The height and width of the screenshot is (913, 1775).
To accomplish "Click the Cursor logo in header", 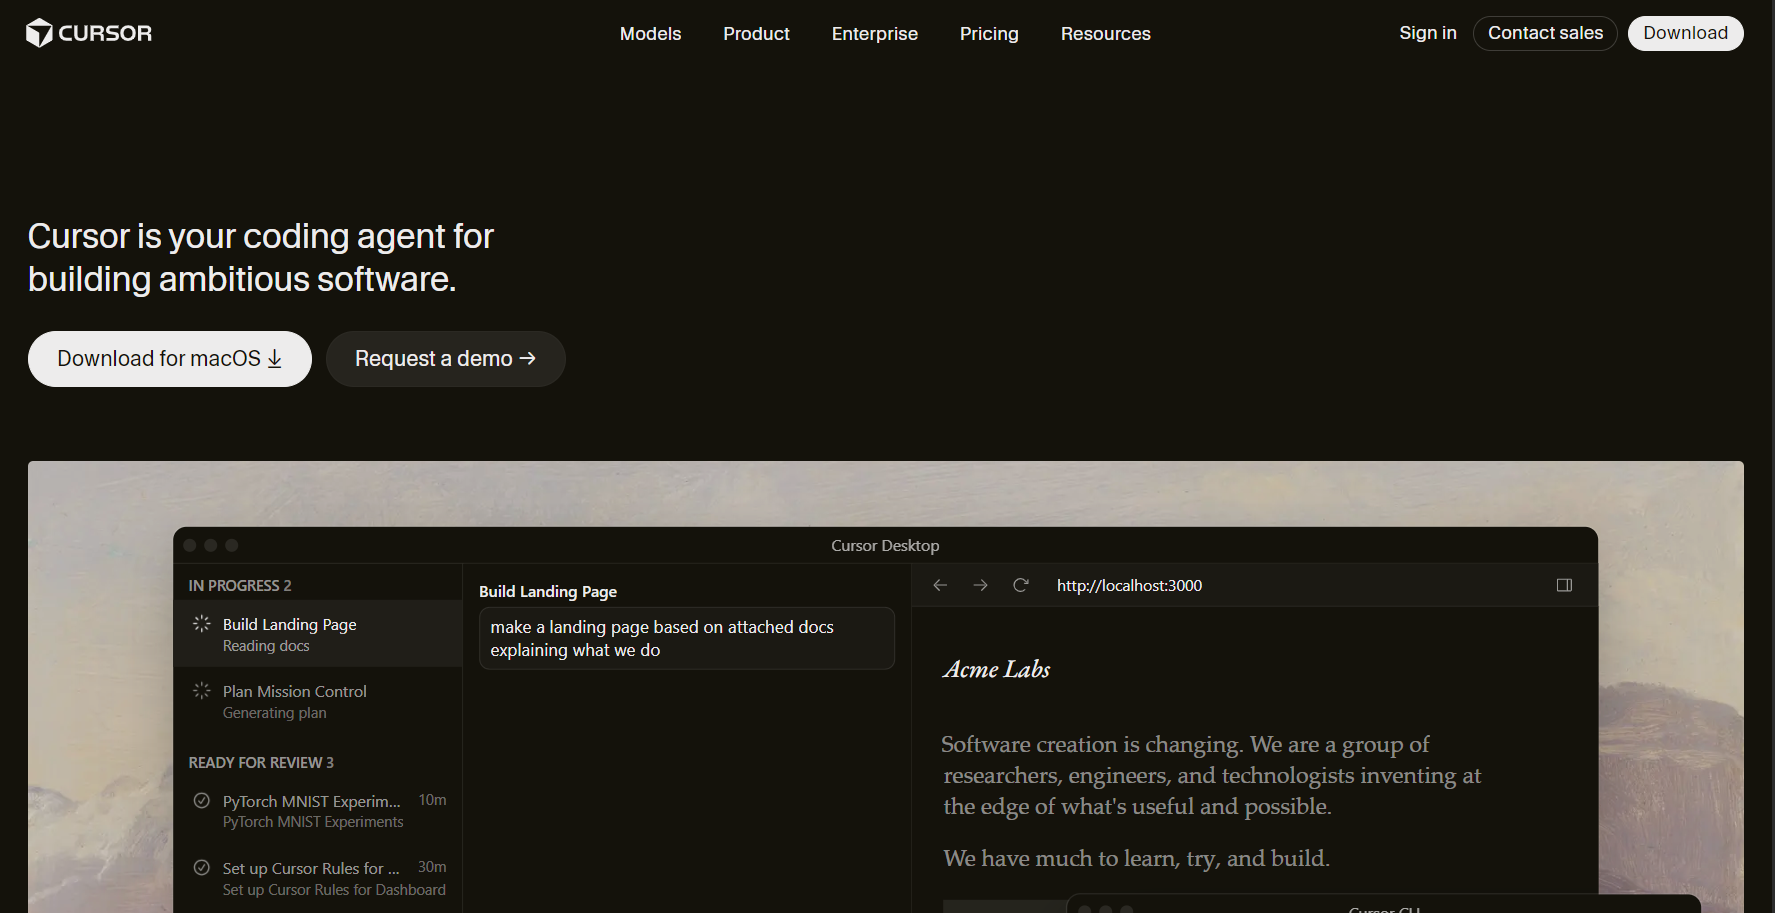I will tap(89, 33).
